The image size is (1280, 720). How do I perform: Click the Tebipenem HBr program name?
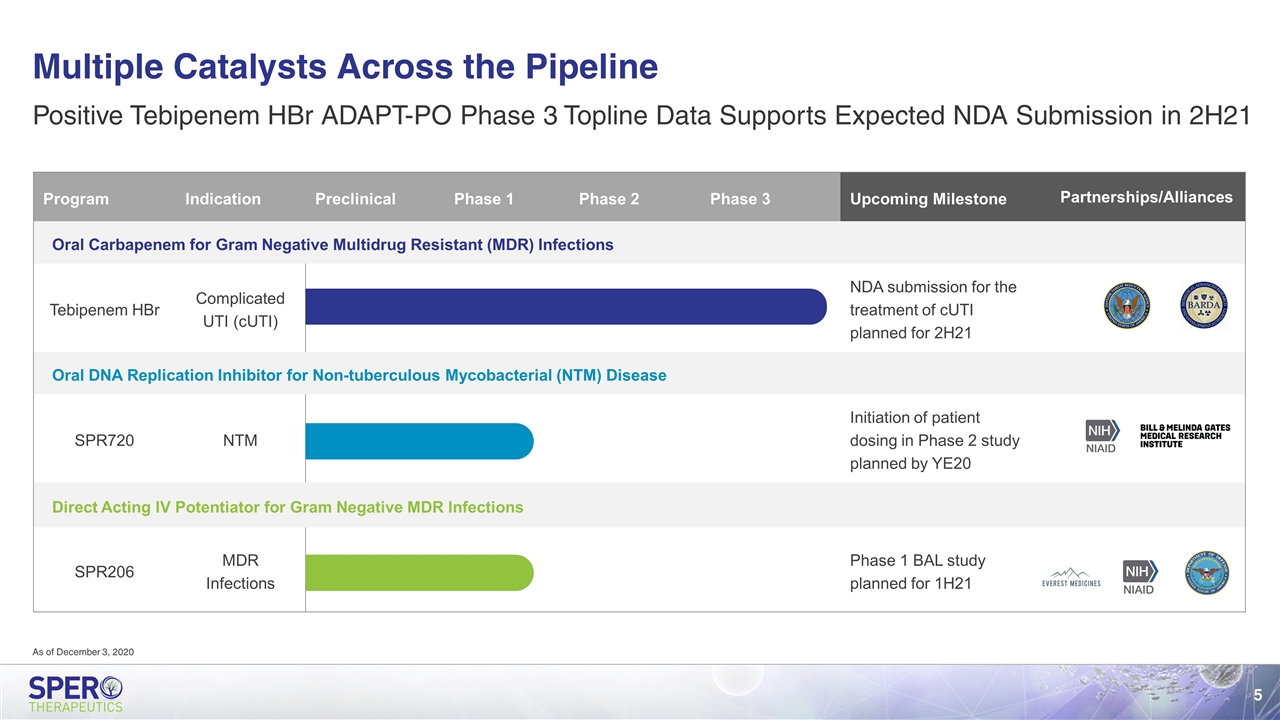coord(104,310)
